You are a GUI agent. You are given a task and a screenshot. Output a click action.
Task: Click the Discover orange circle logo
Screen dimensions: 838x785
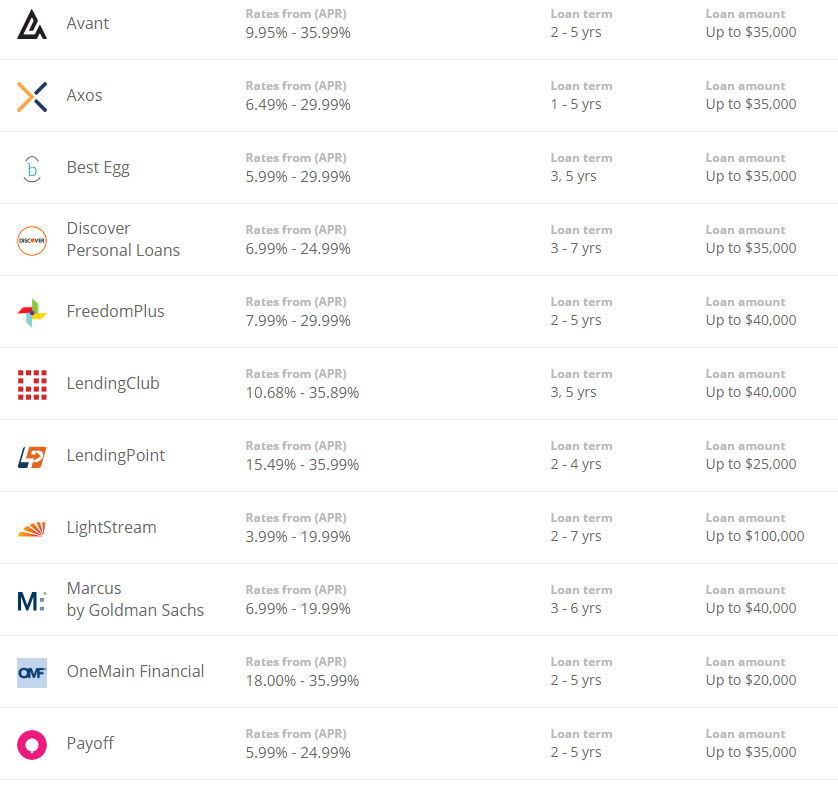(x=32, y=240)
